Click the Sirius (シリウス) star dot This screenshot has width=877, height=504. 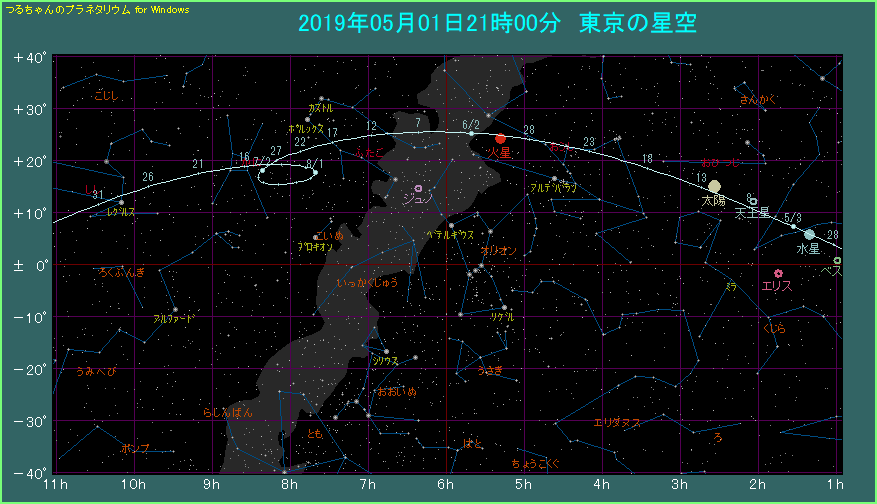[x=387, y=351]
